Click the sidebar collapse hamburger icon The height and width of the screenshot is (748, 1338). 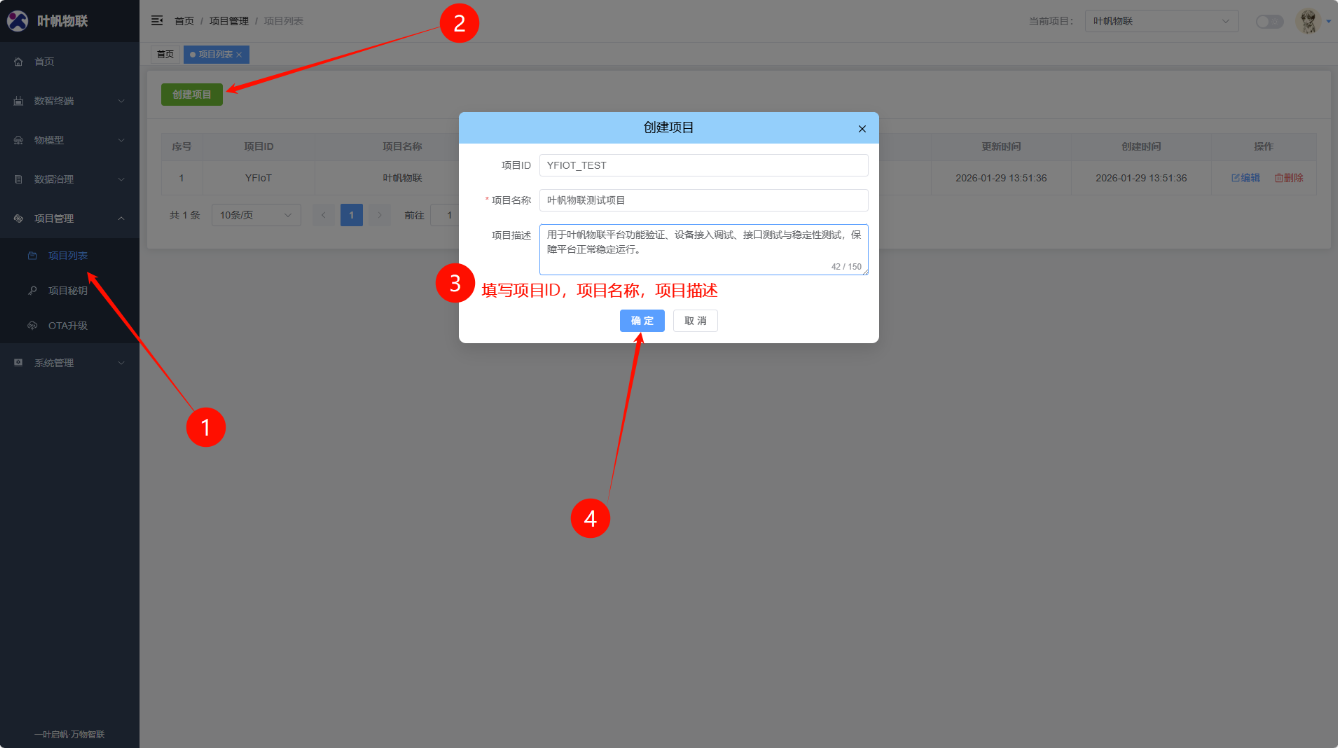click(x=157, y=20)
